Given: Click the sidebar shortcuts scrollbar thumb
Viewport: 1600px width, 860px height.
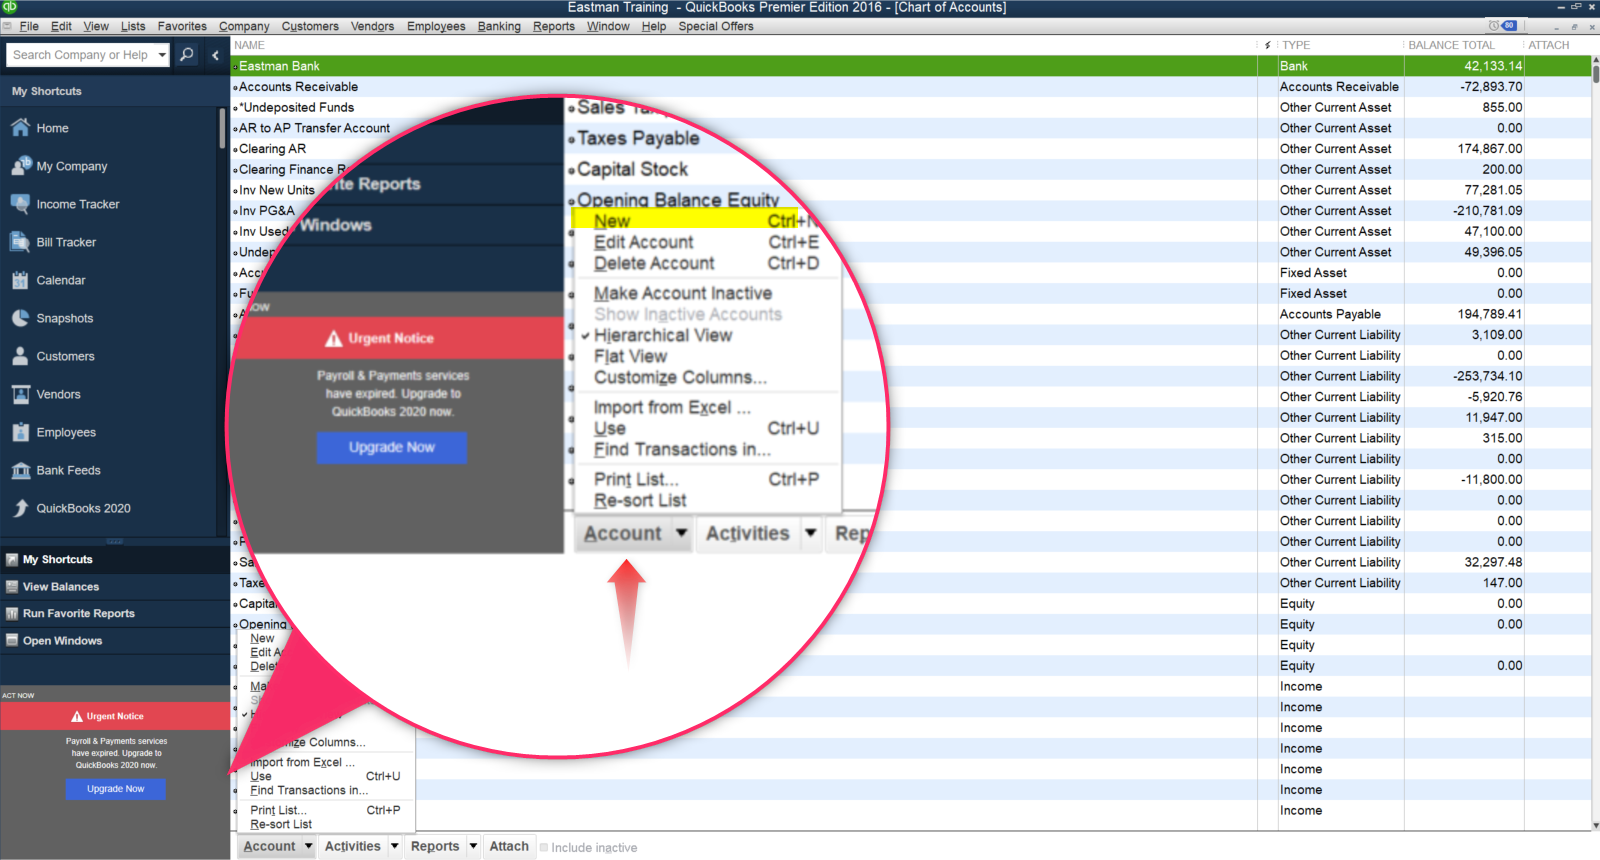Looking at the screenshot, I should [222, 128].
